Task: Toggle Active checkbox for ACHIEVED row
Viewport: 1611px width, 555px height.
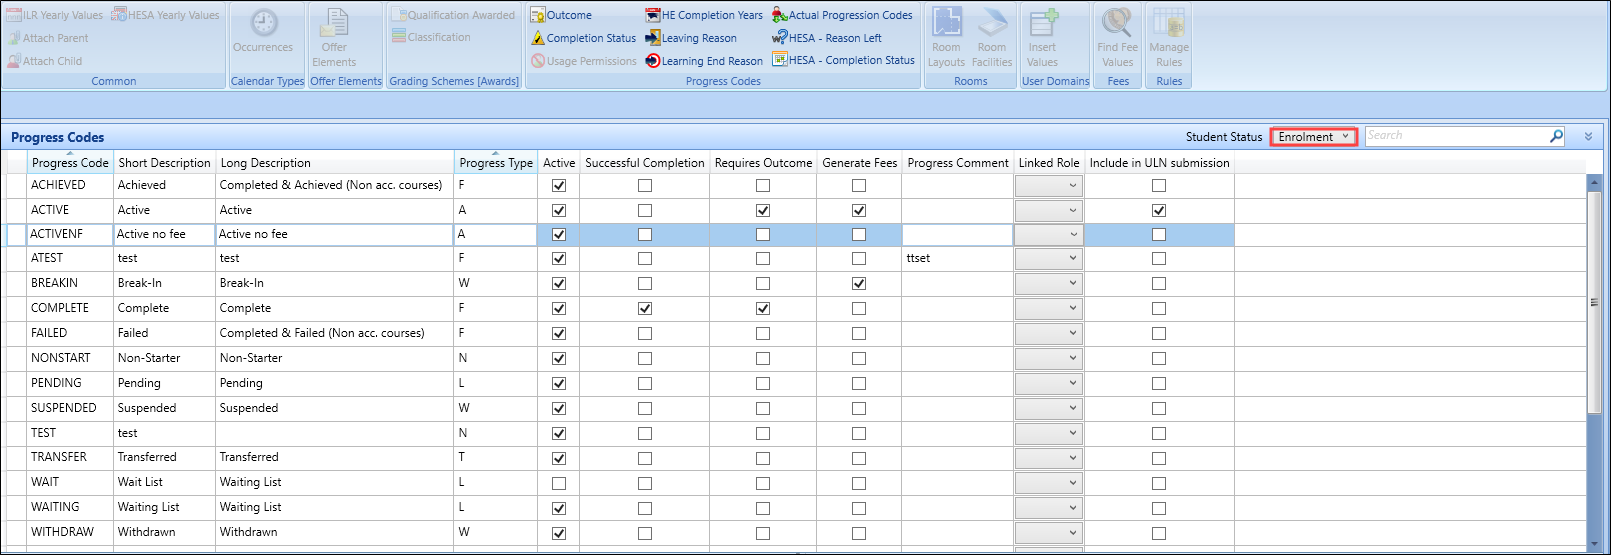Action: click(559, 186)
